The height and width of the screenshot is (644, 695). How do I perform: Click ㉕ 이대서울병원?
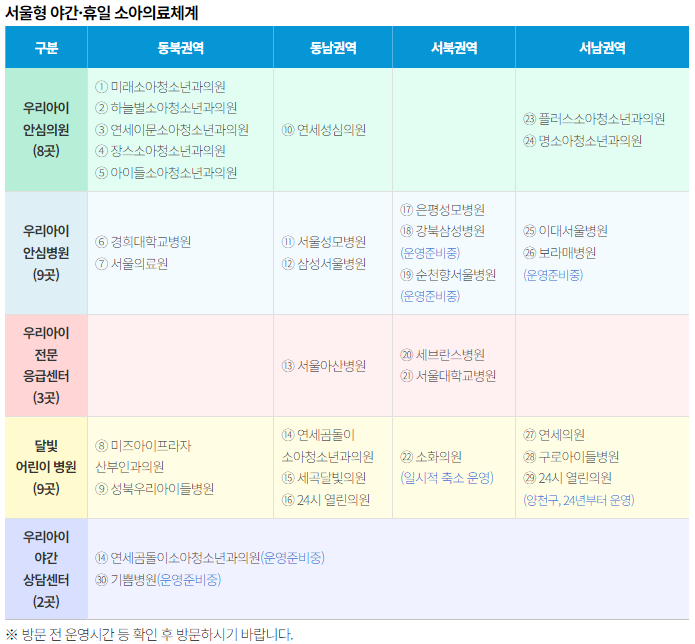click(565, 230)
